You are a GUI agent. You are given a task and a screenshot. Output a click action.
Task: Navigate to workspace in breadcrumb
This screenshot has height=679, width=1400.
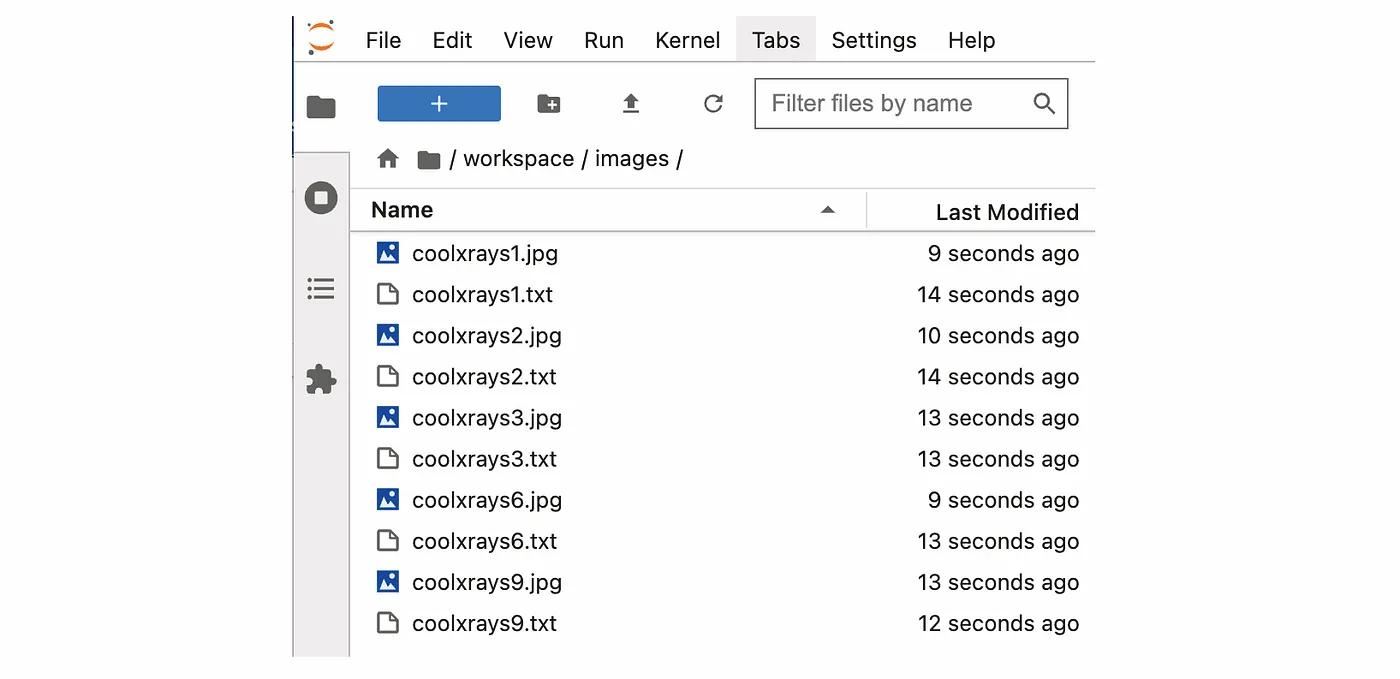(x=518, y=159)
